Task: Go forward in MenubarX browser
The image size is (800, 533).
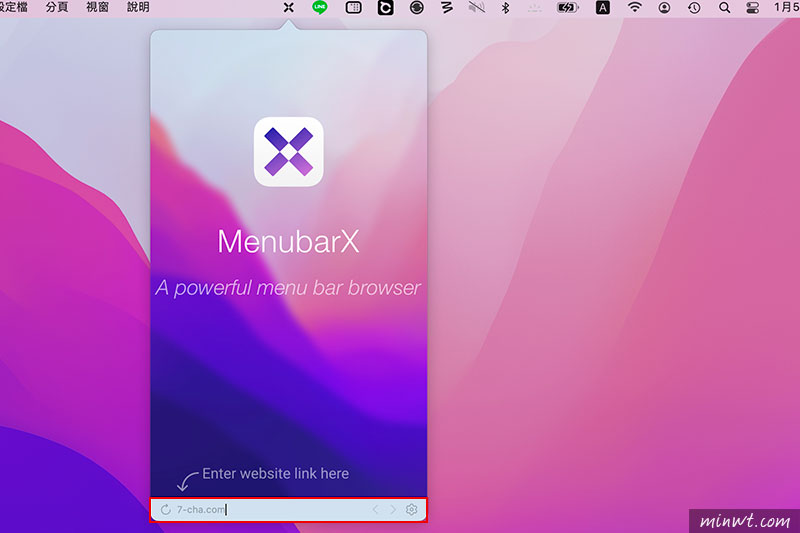Action: (x=393, y=510)
